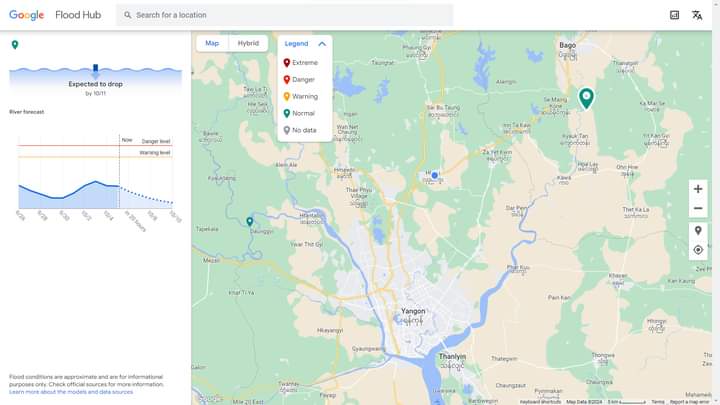The width and height of the screenshot is (720, 405).
Task: Open the language translate icon
Action: tap(697, 15)
